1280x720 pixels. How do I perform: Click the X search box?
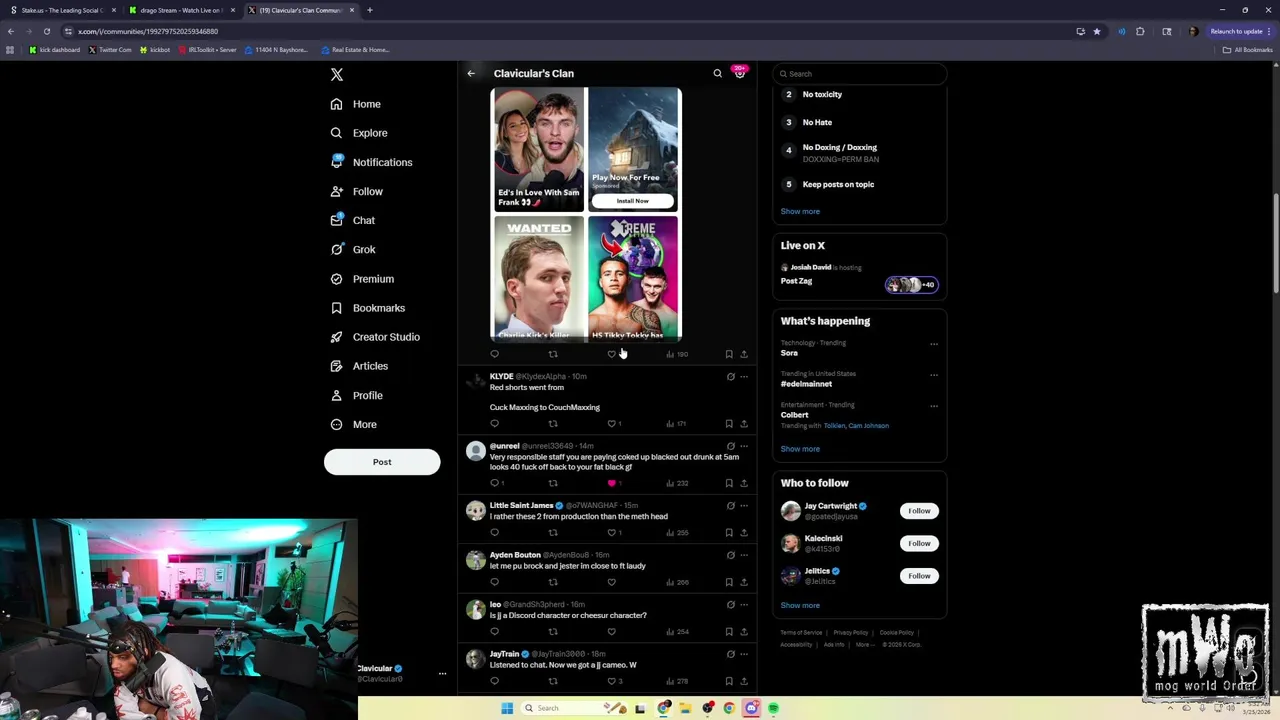(x=860, y=74)
